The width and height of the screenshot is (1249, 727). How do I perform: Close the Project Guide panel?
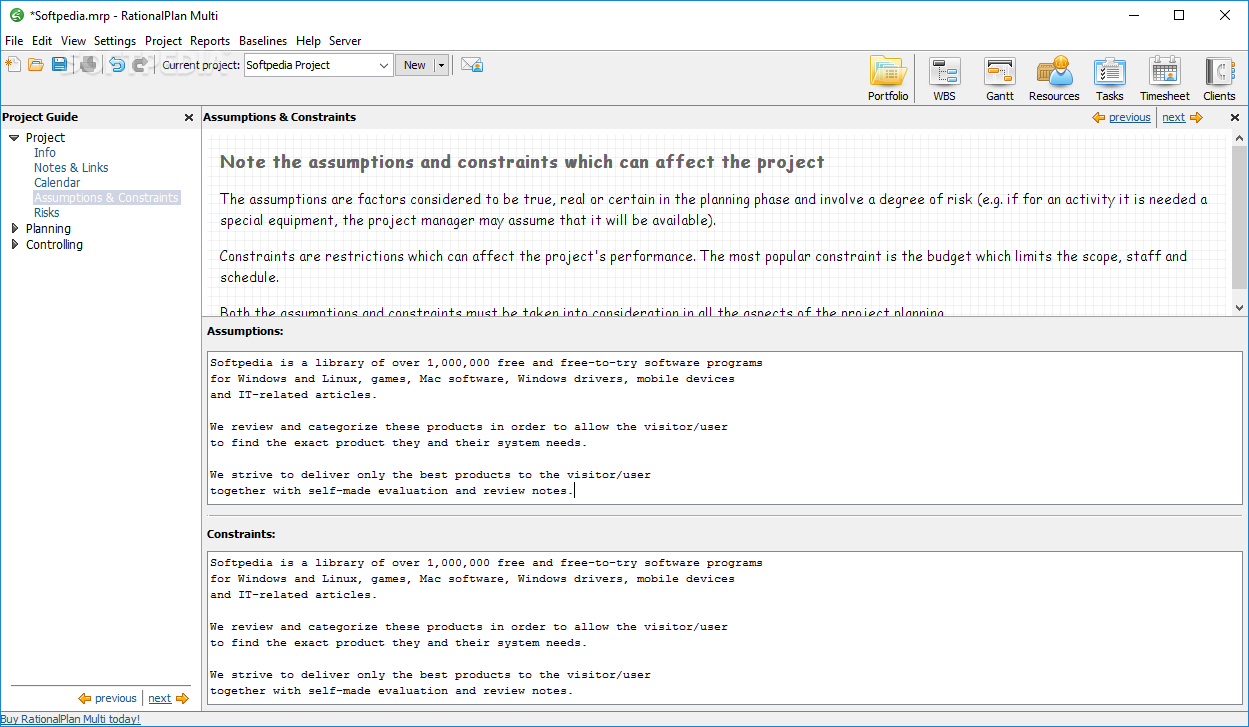pos(189,117)
